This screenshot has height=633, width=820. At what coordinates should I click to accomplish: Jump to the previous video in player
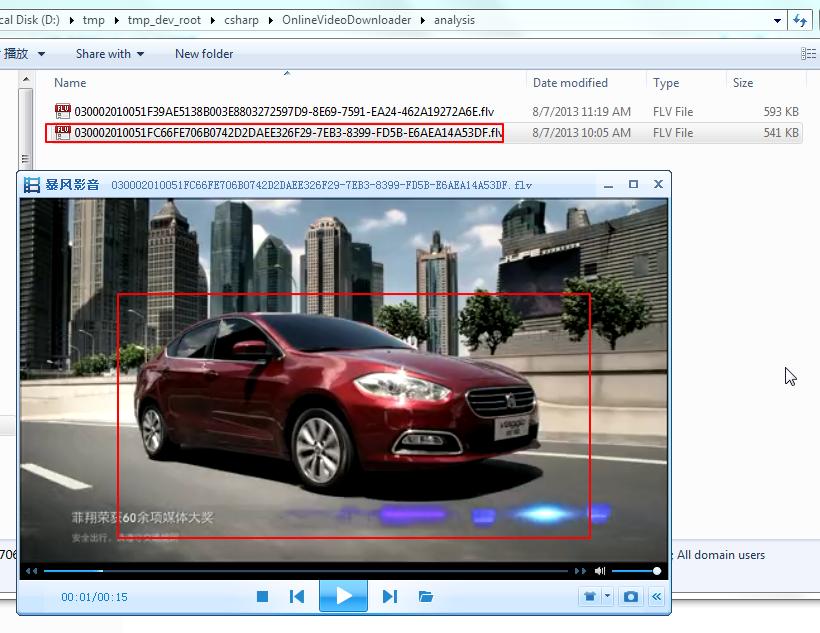tap(297, 596)
